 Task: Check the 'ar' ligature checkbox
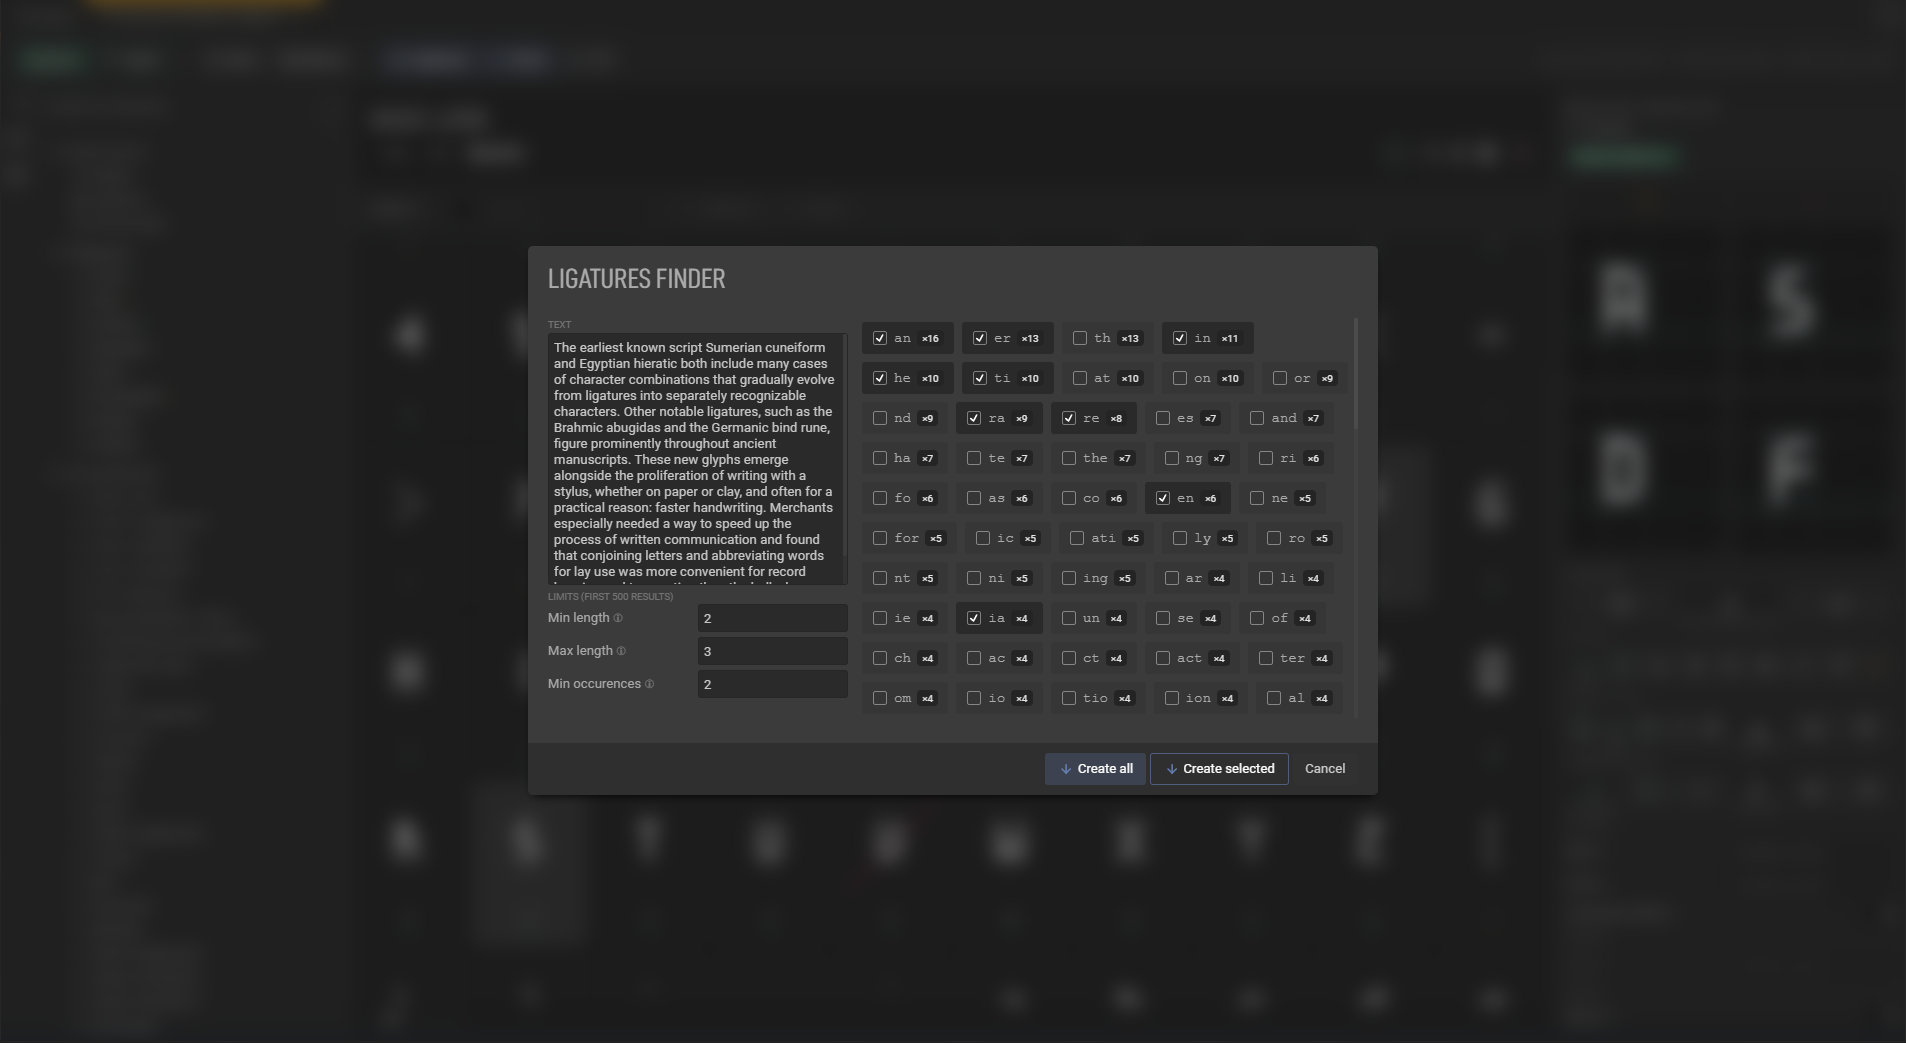[1172, 578]
